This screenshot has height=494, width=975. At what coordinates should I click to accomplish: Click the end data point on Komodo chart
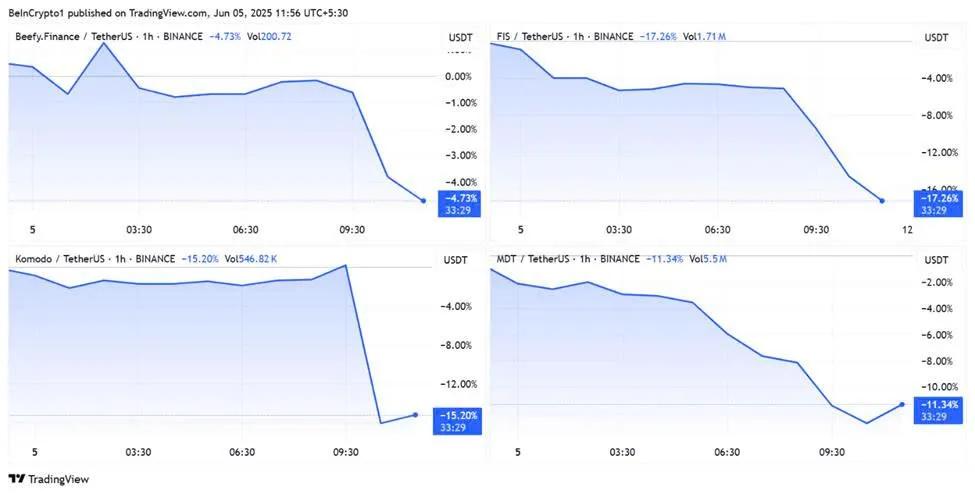click(x=415, y=414)
